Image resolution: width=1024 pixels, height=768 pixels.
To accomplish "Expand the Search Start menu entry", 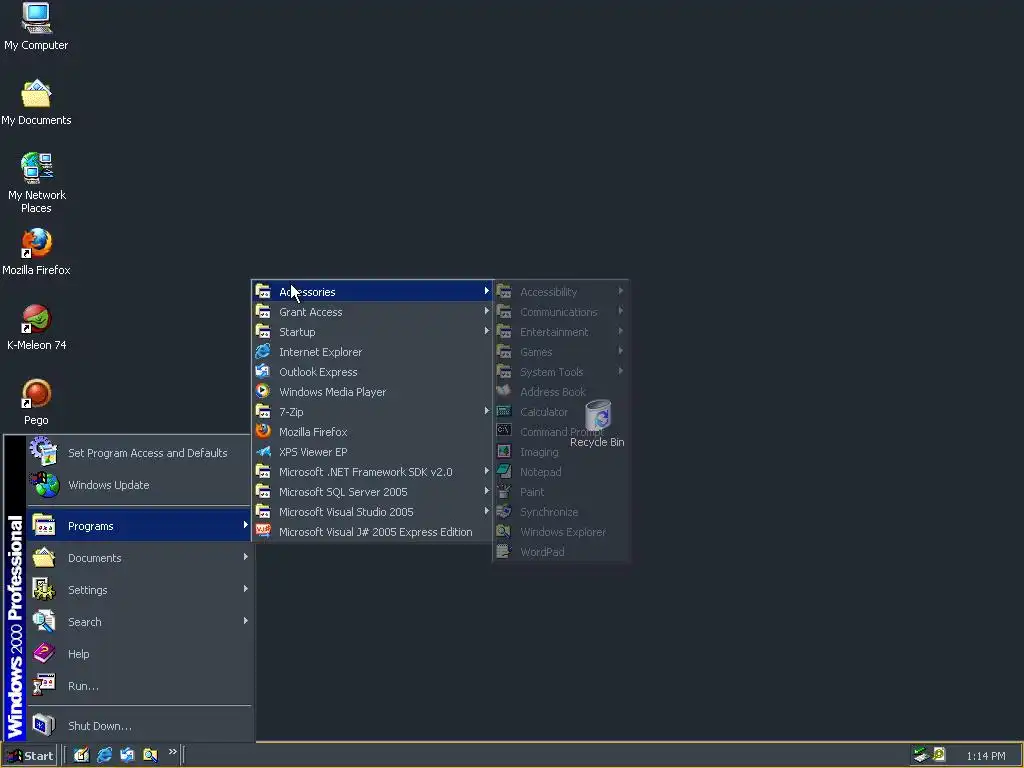I will 139,622.
